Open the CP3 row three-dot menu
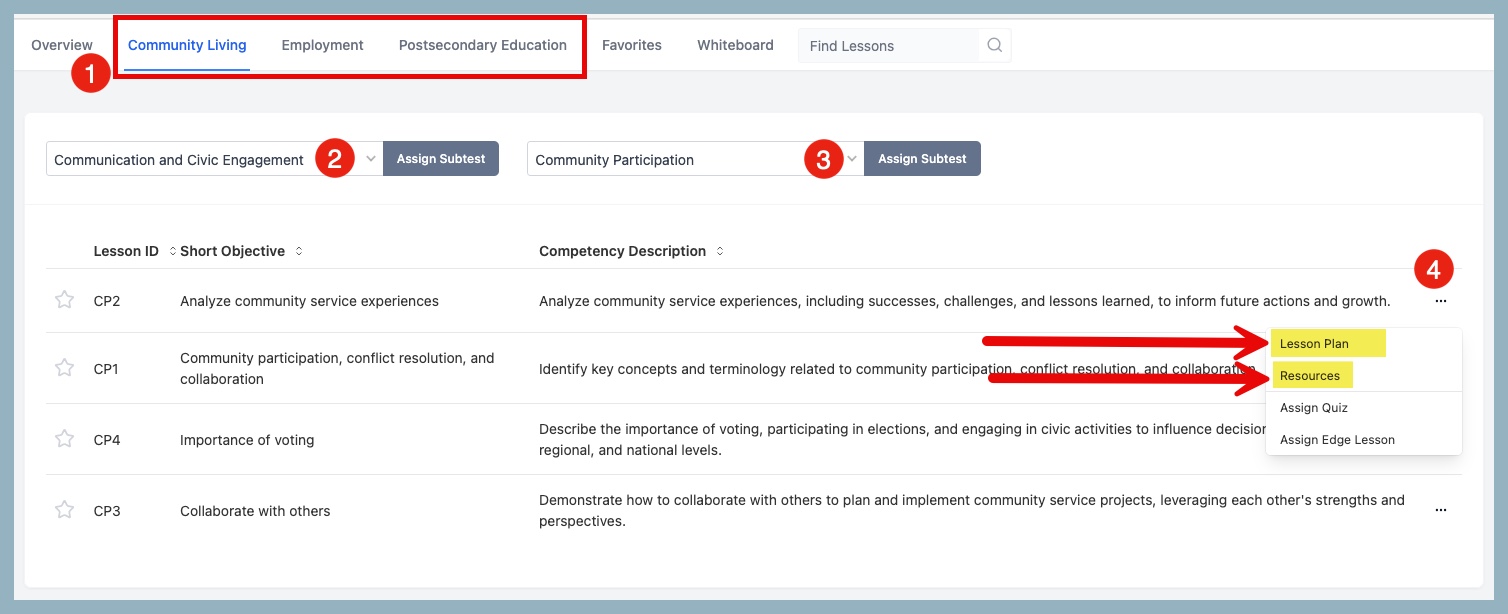 [1440, 510]
